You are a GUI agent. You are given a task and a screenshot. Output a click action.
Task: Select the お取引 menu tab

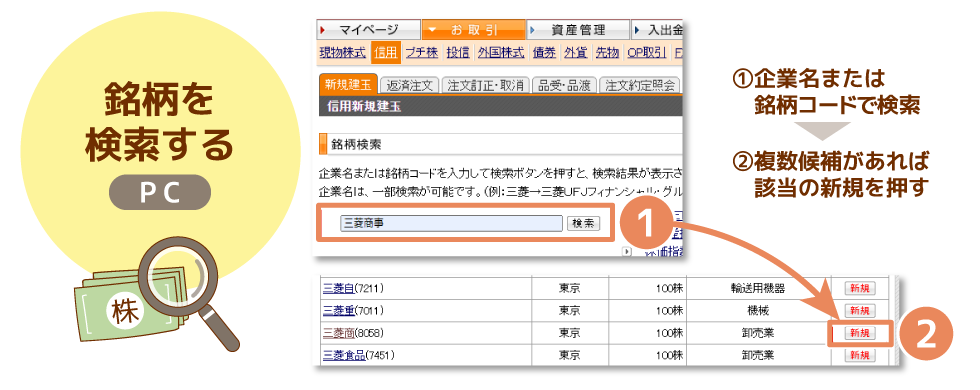tap(473, 29)
